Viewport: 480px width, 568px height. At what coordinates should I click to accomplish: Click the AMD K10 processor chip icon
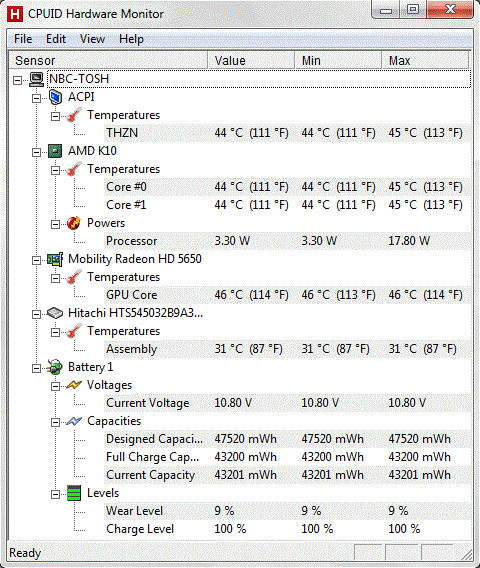click(x=55, y=151)
